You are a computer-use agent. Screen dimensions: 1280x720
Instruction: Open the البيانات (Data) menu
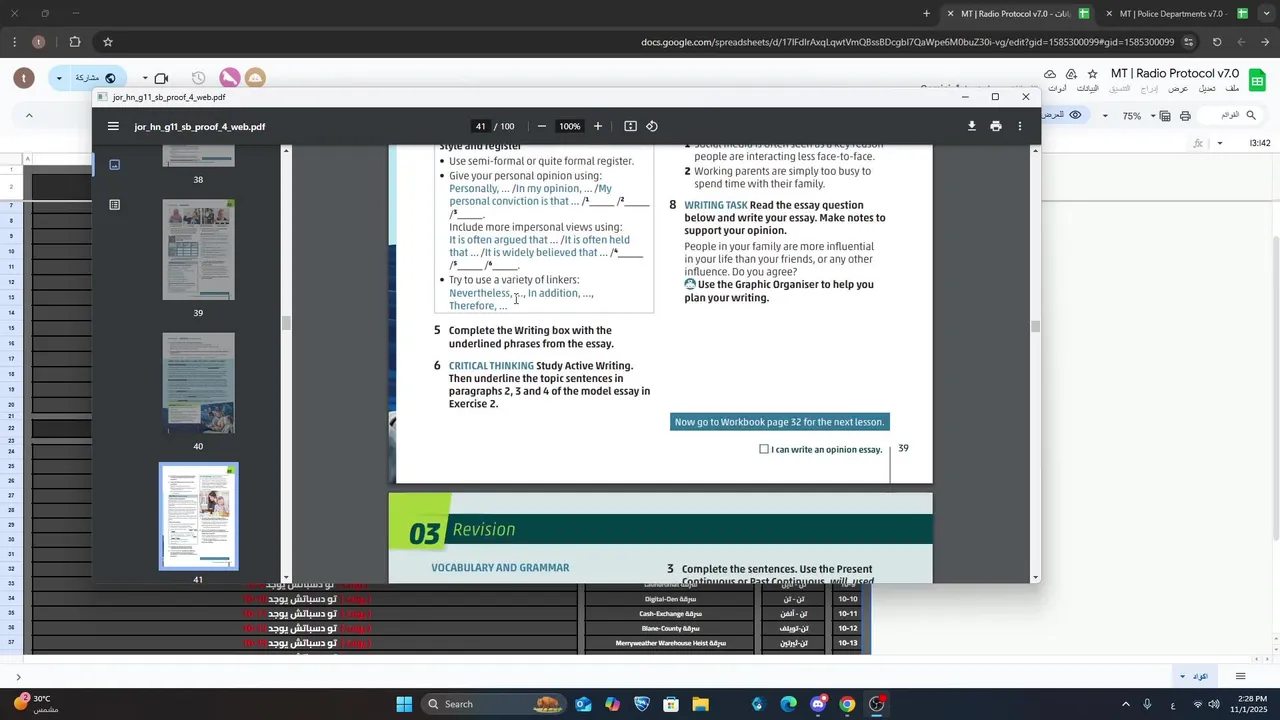(x=1086, y=89)
